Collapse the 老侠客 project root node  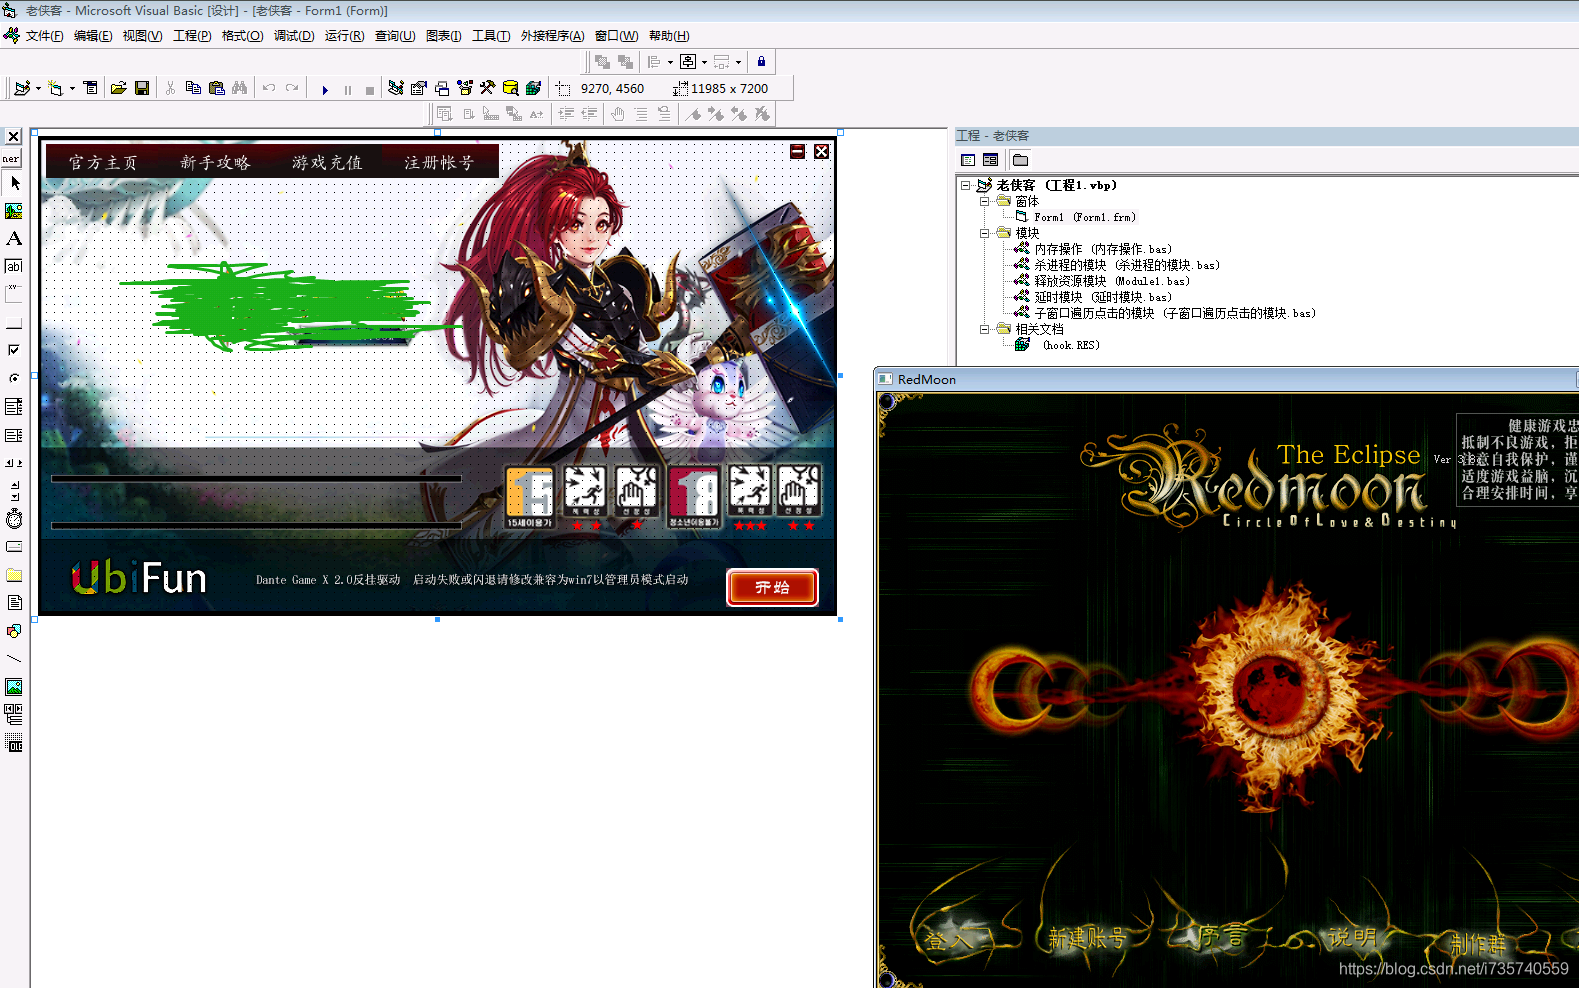tap(966, 185)
